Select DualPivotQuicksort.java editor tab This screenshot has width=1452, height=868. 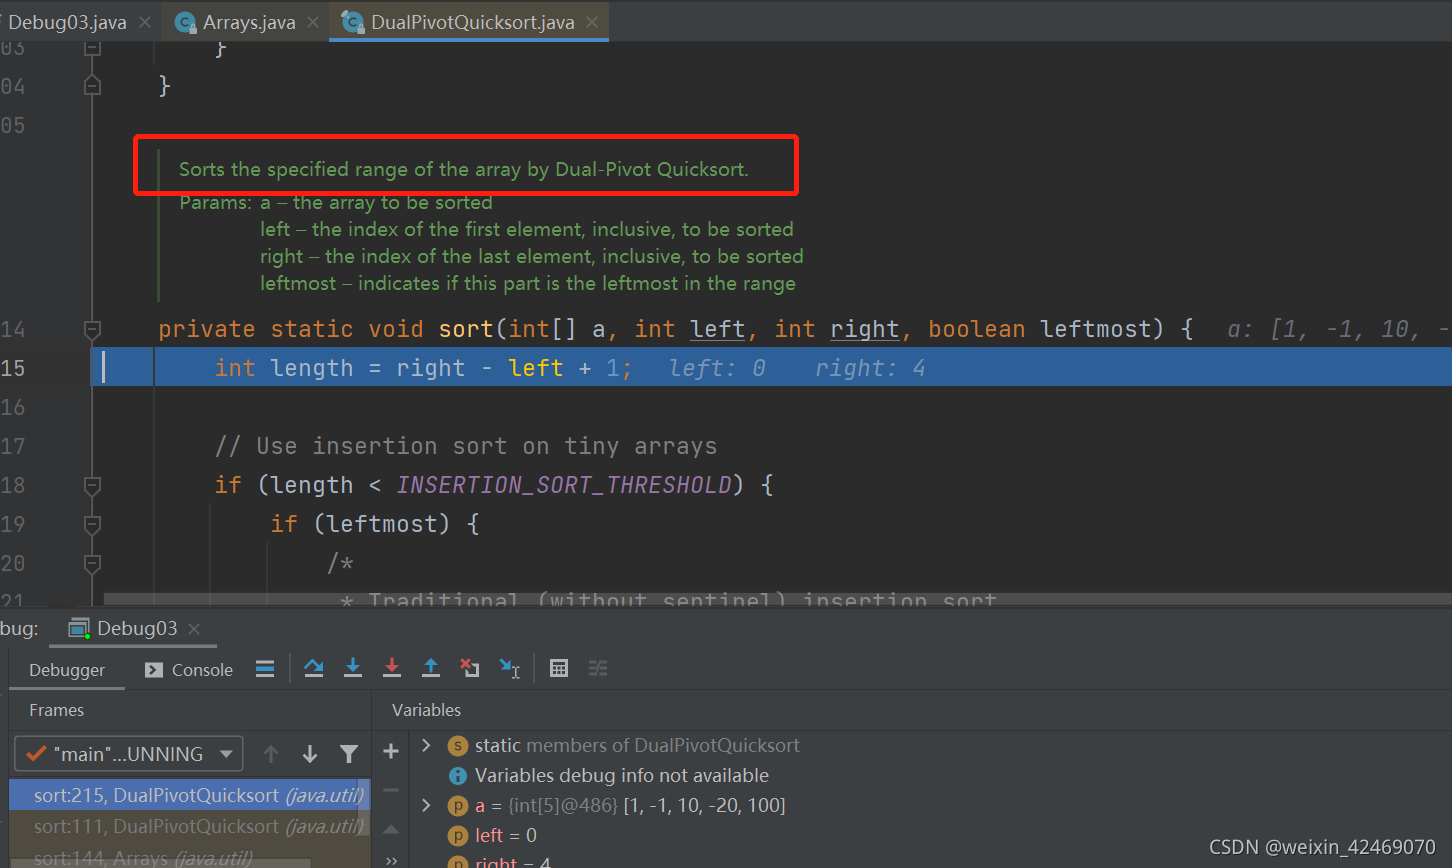click(472, 22)
